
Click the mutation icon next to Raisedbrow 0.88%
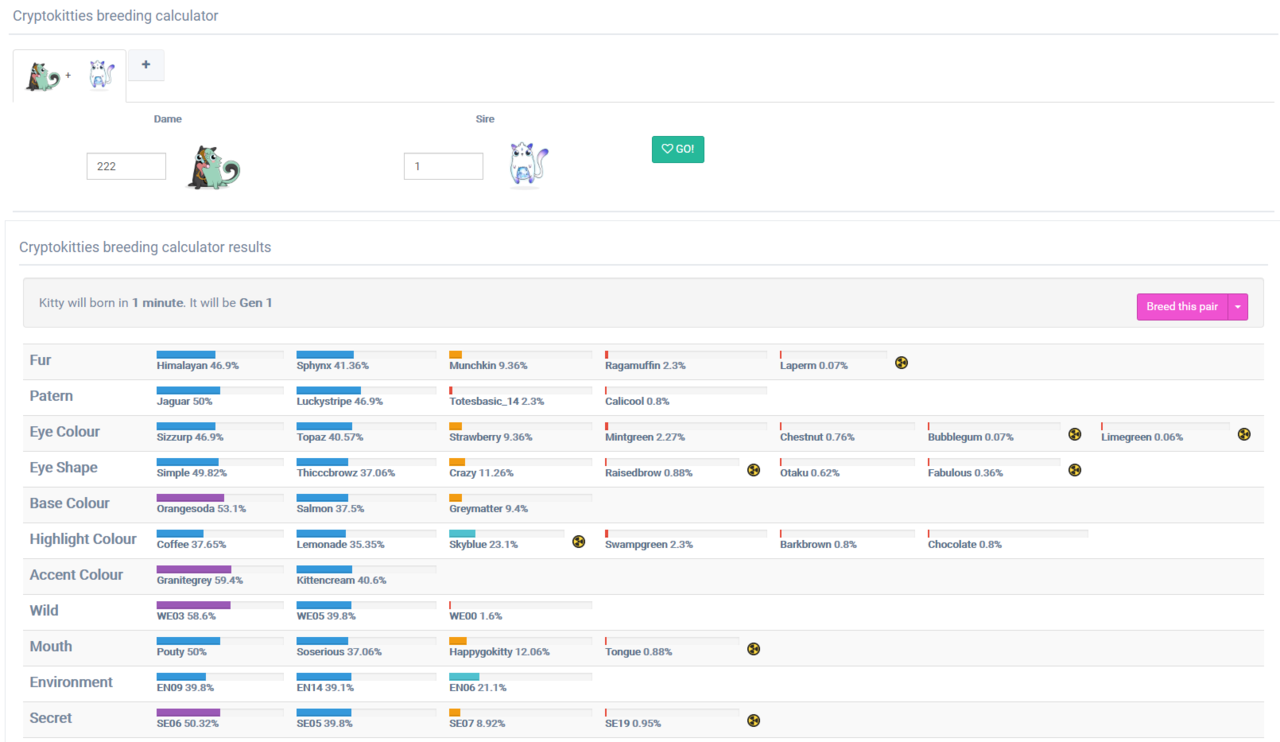(x=754, y=470)
